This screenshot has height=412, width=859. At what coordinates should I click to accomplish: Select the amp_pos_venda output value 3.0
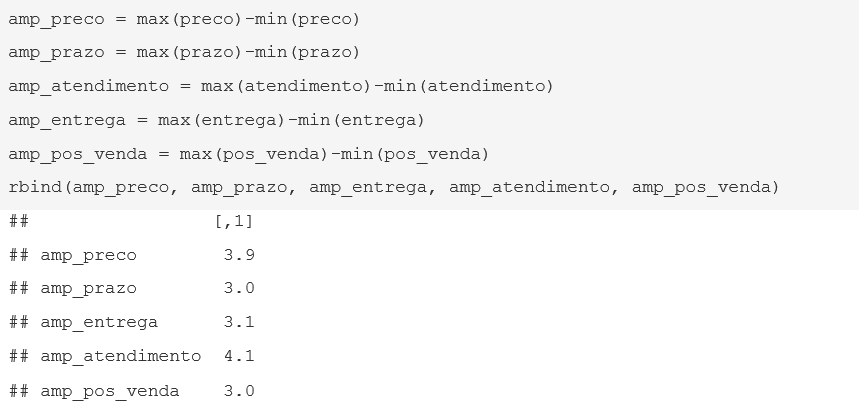[x=239, y=391]
